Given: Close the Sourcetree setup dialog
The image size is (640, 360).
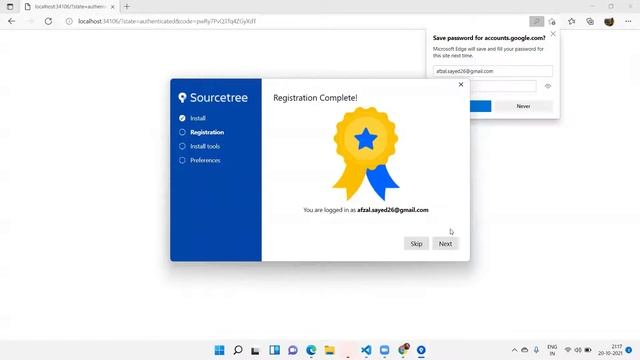Looking at the screenshot, I should tap(461, 84).
